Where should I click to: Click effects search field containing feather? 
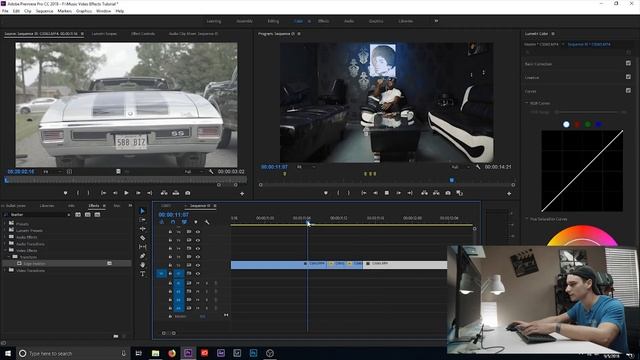(38, 215)
